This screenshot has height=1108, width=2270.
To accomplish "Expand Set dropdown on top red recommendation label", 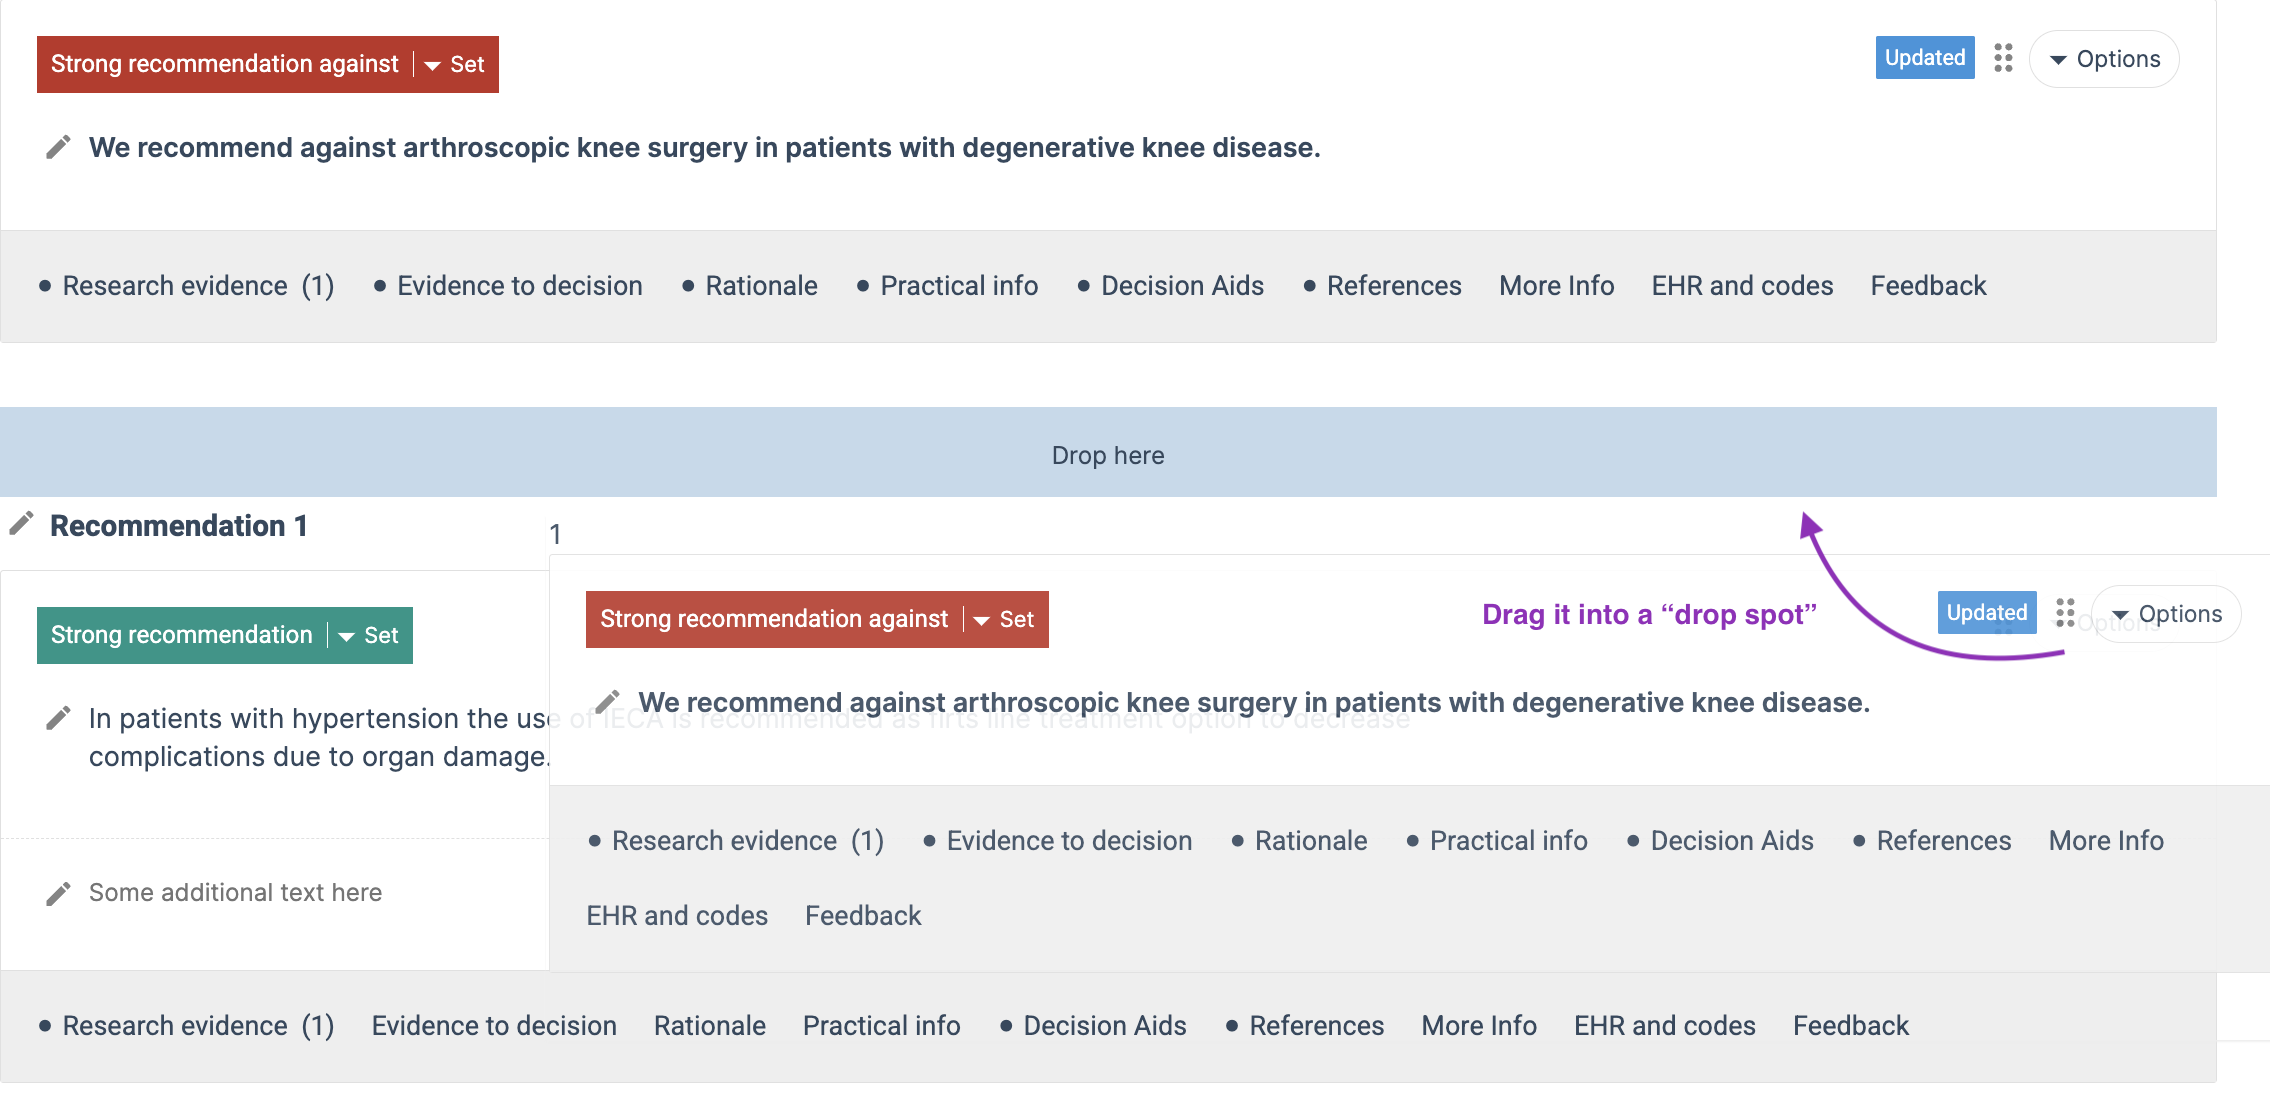I will (x=455, y=64).
